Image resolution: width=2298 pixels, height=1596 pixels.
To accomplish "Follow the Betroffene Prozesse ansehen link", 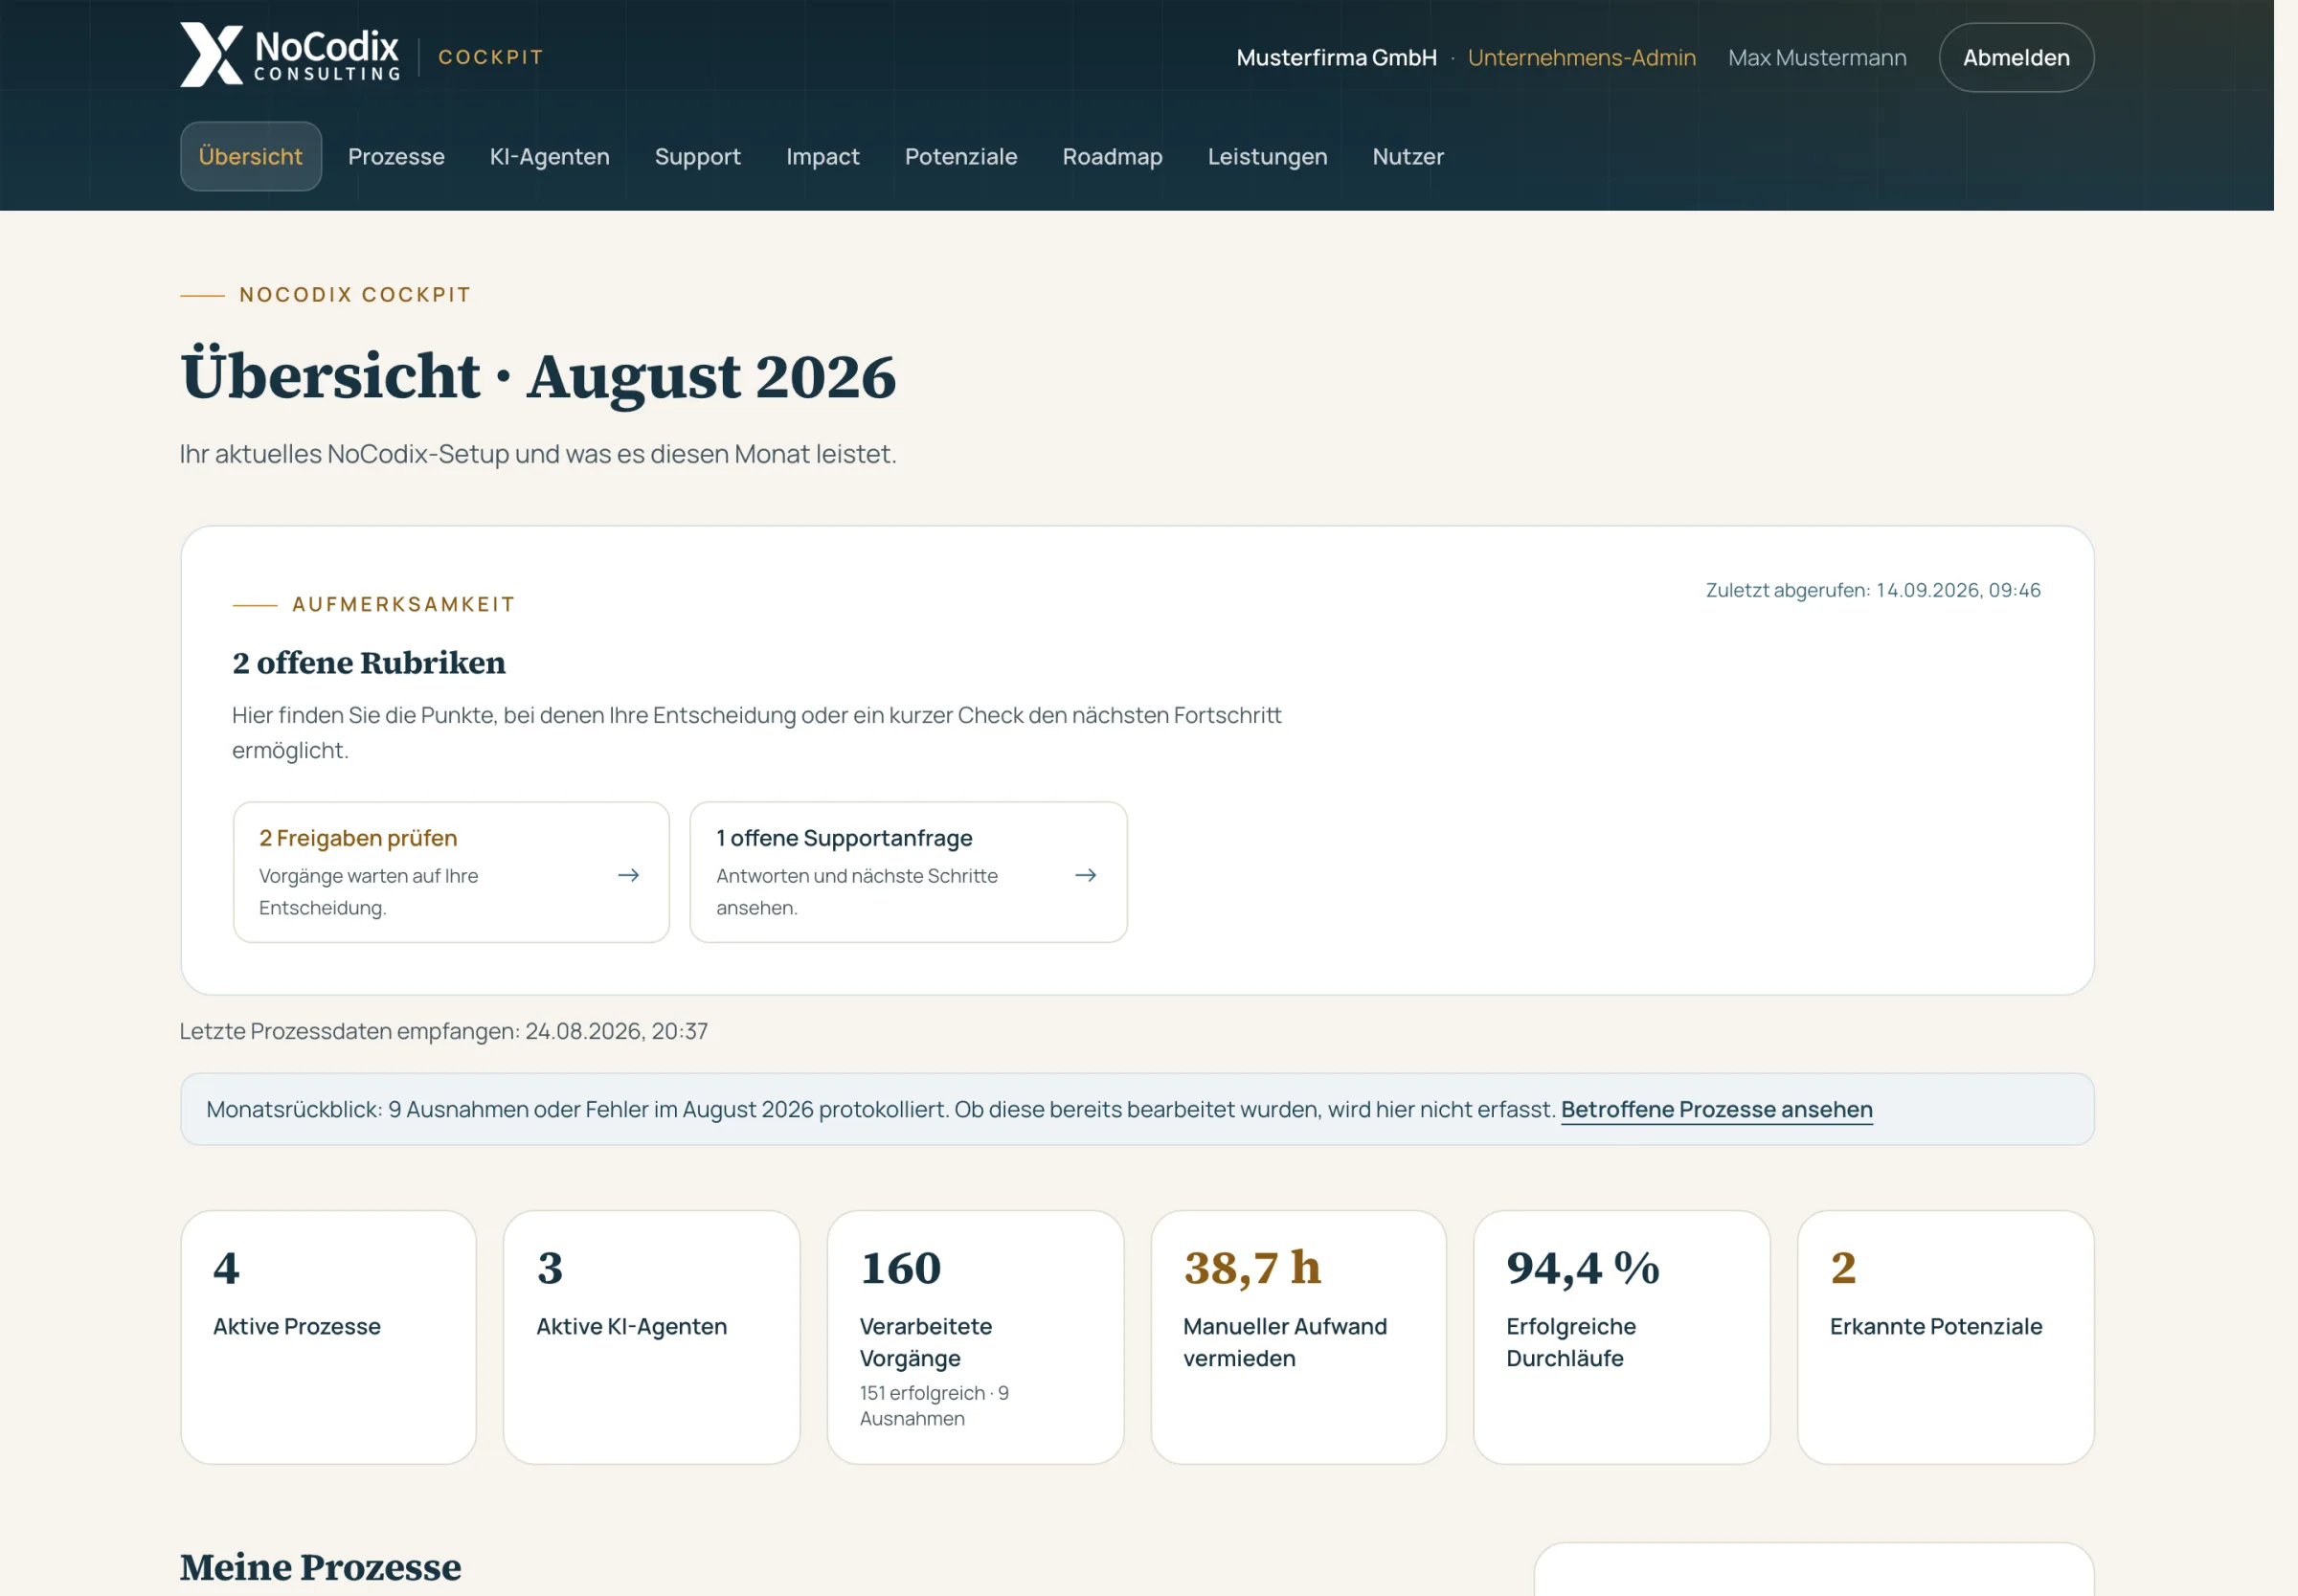I will click(1716, 1109).
